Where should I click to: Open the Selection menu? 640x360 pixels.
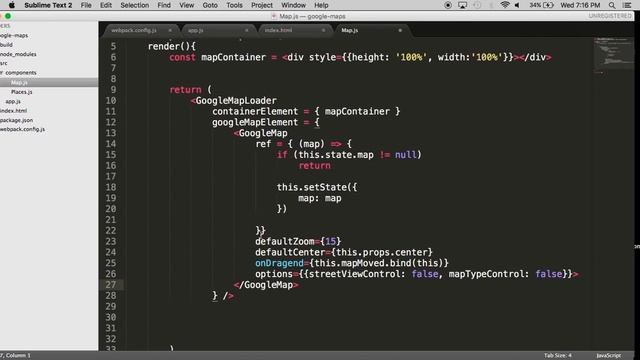pyautogui.click(x=134, y=5)
